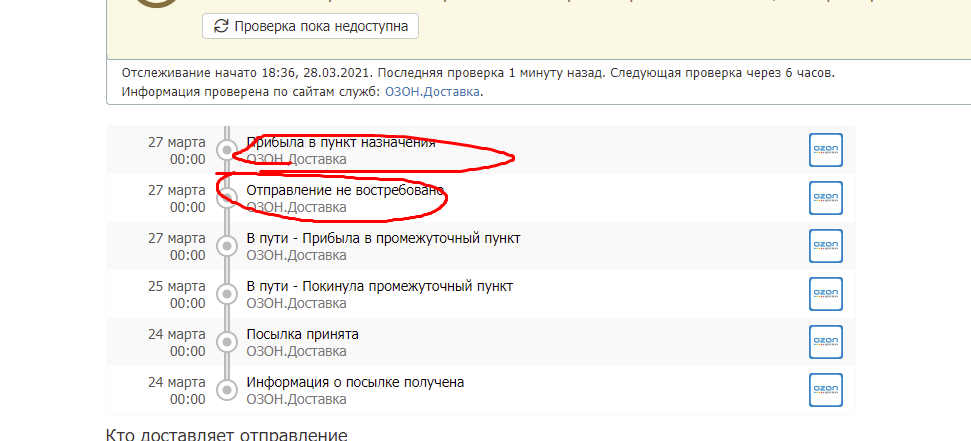Click the '25 марта' date label
The height and width of the screenshot is (441, 971).
(176, 286)
